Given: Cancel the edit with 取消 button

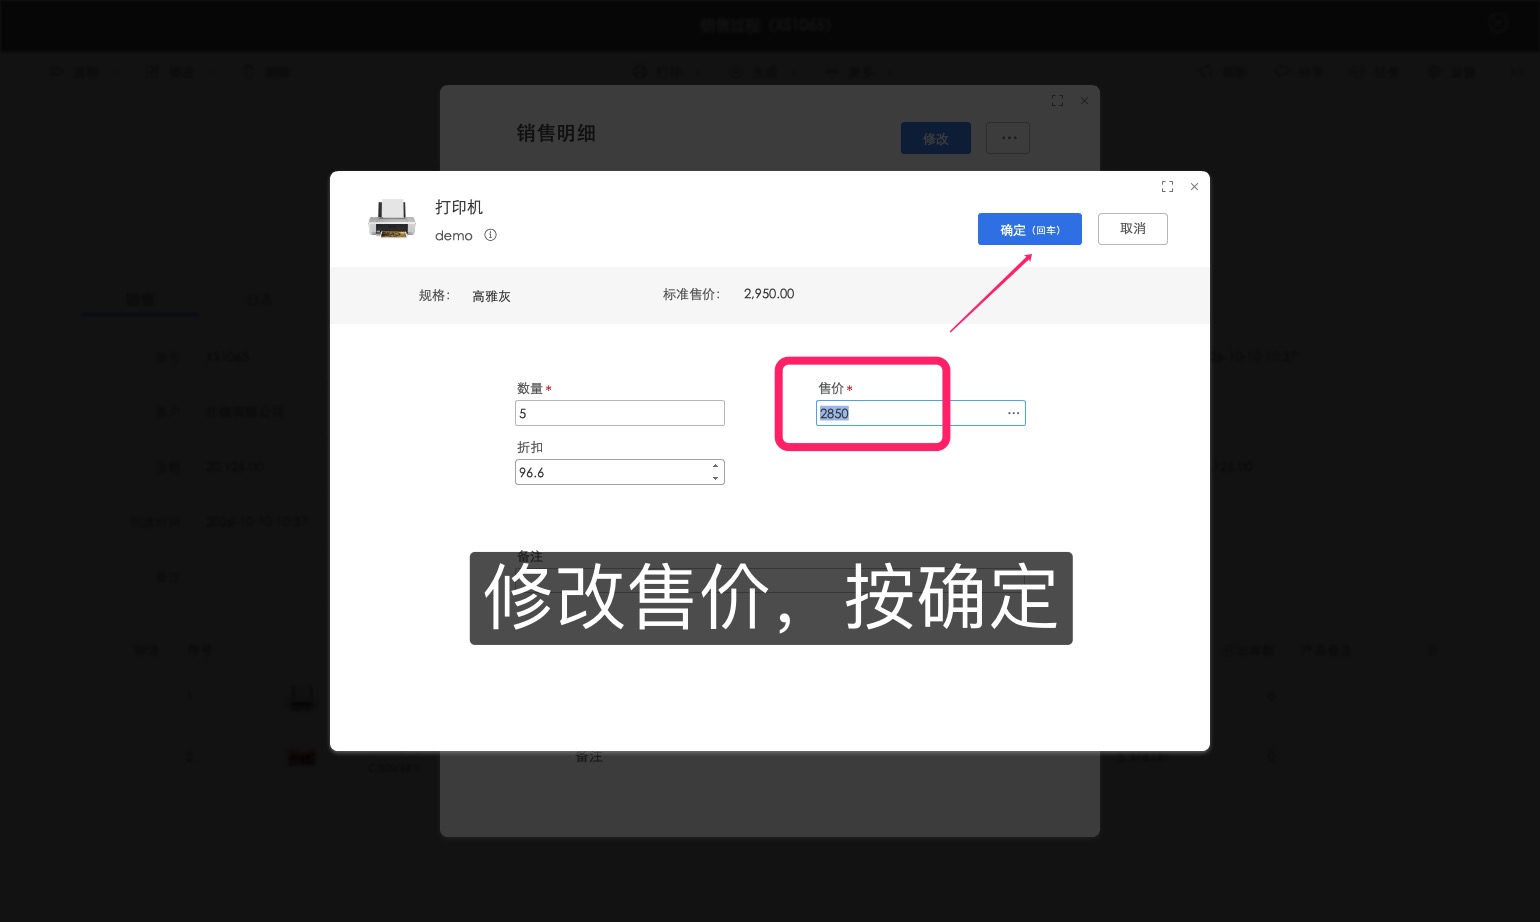Looking at the screenshot, I should (1132, 229).
